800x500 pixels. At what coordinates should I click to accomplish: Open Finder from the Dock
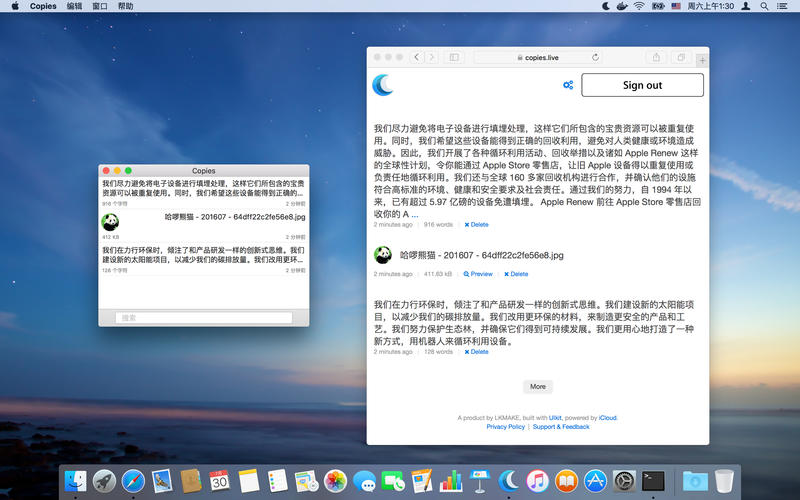click(76, 481)
